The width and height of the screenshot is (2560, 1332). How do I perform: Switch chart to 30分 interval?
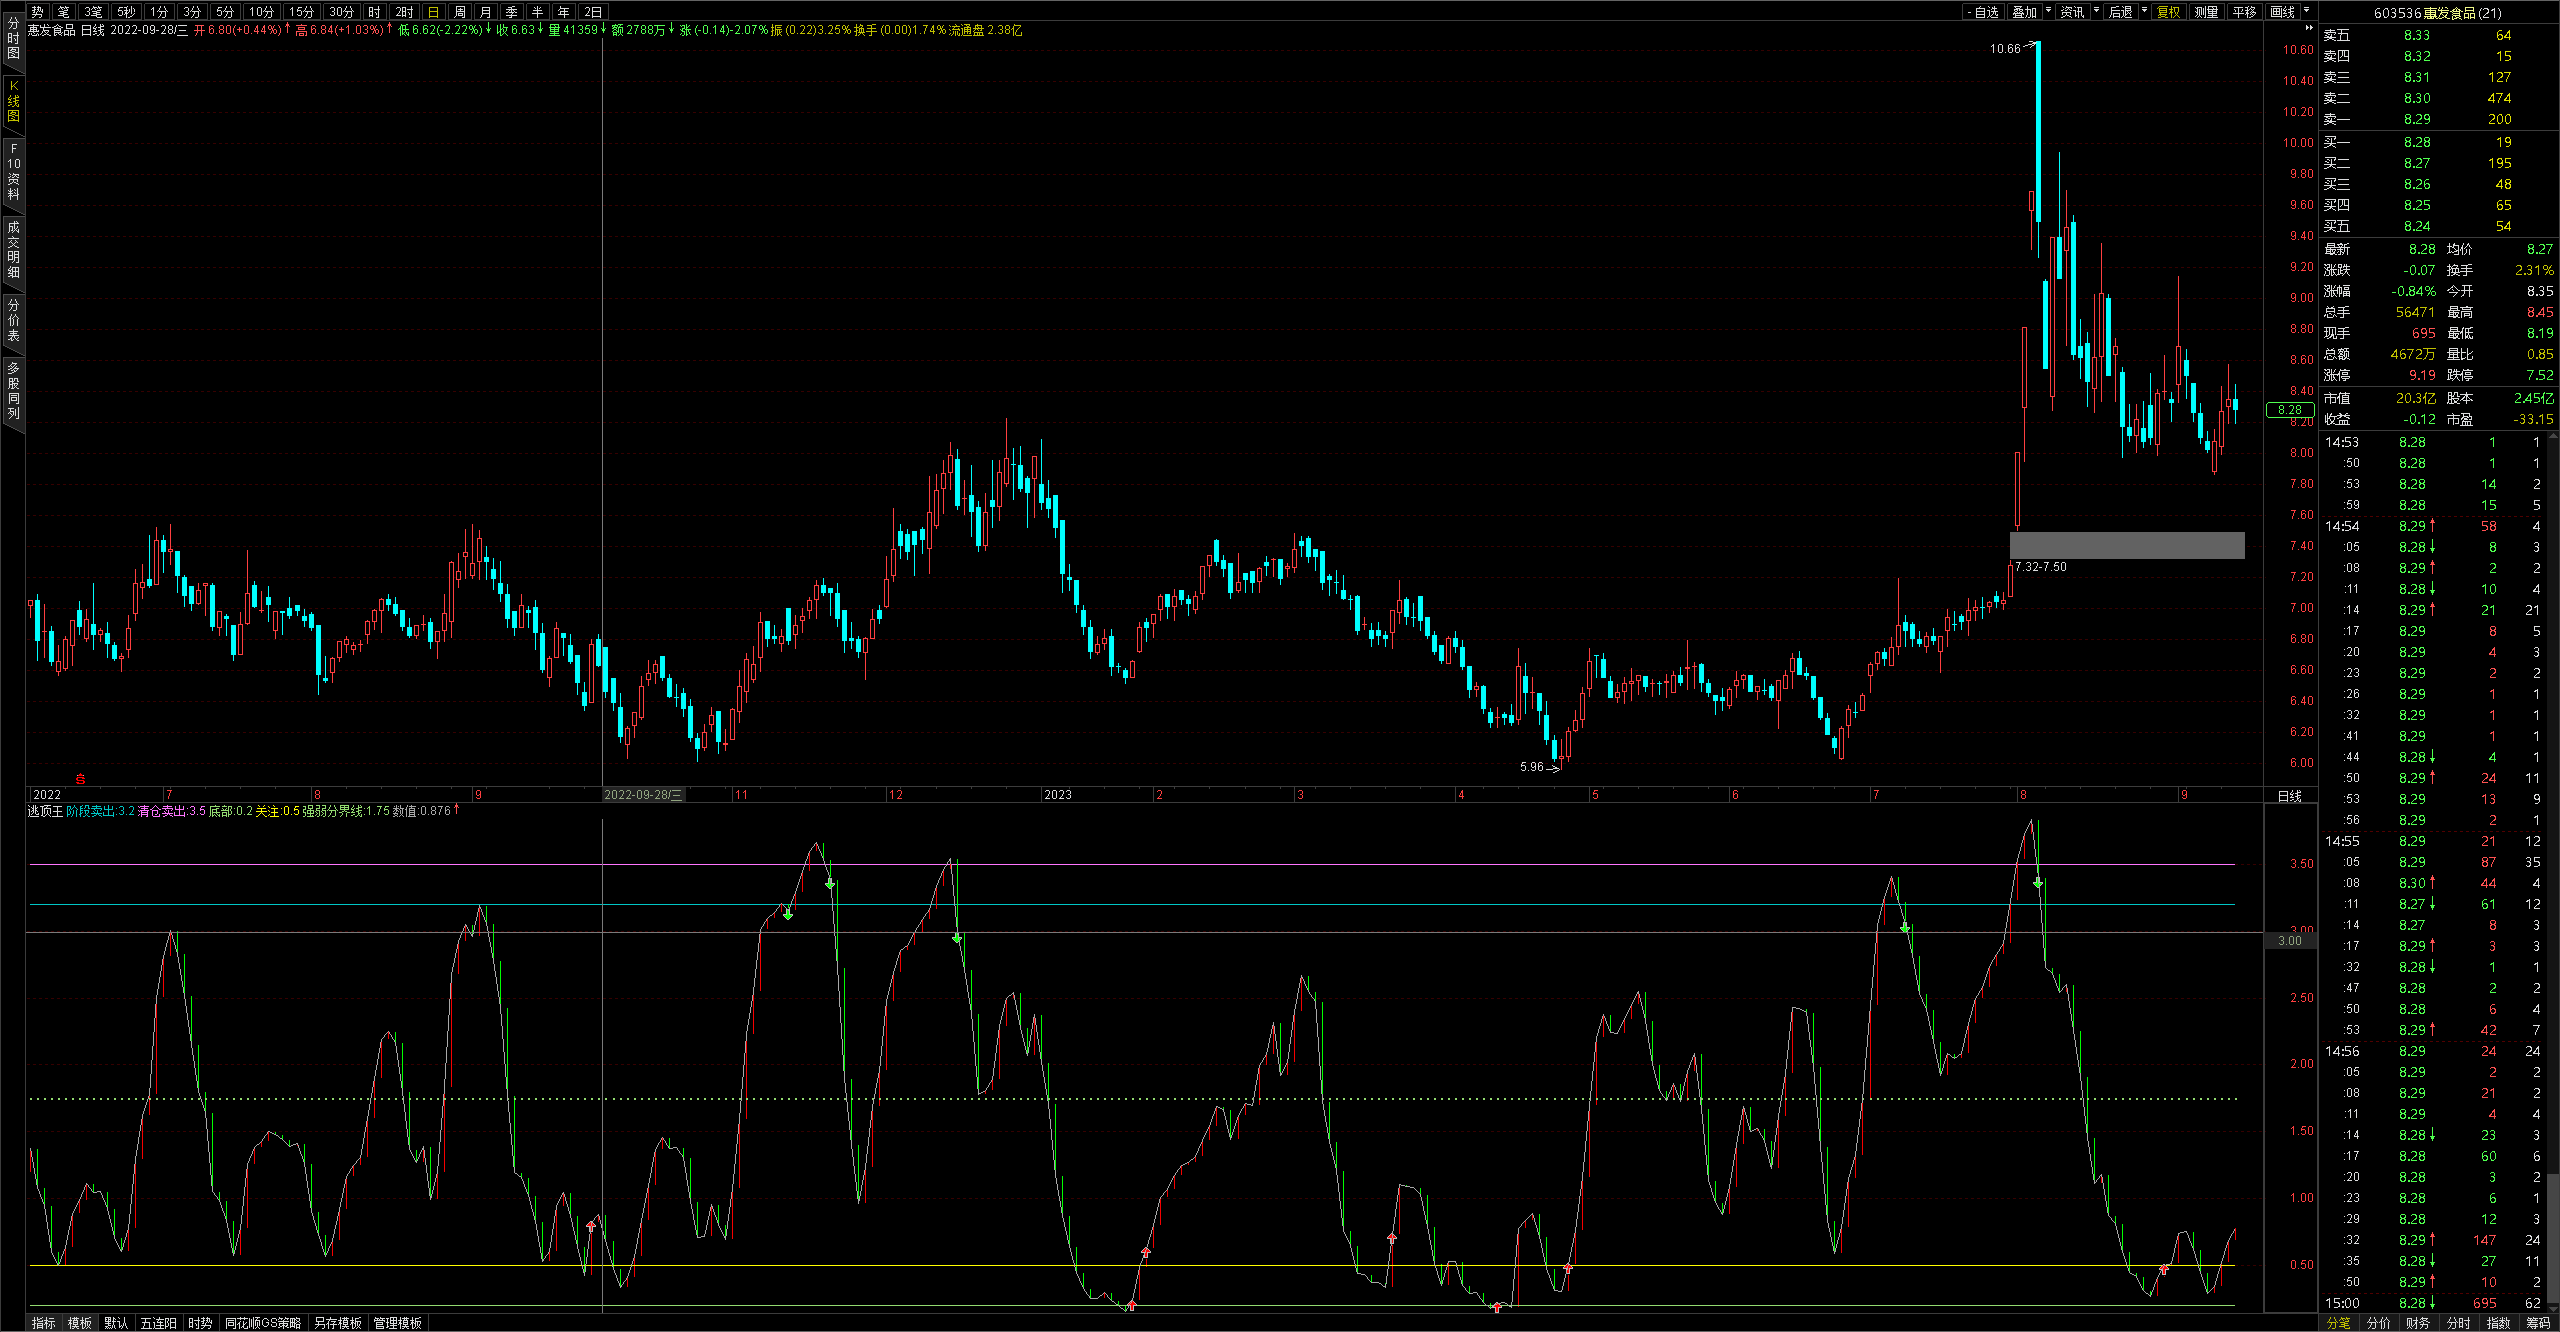coord(342,12)
